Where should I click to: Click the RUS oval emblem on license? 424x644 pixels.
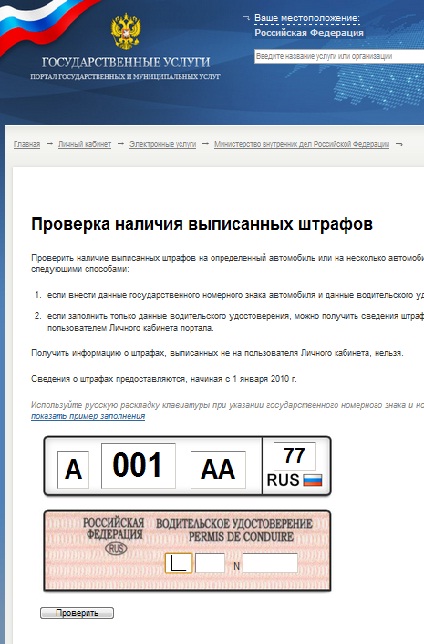click(116, 549)
